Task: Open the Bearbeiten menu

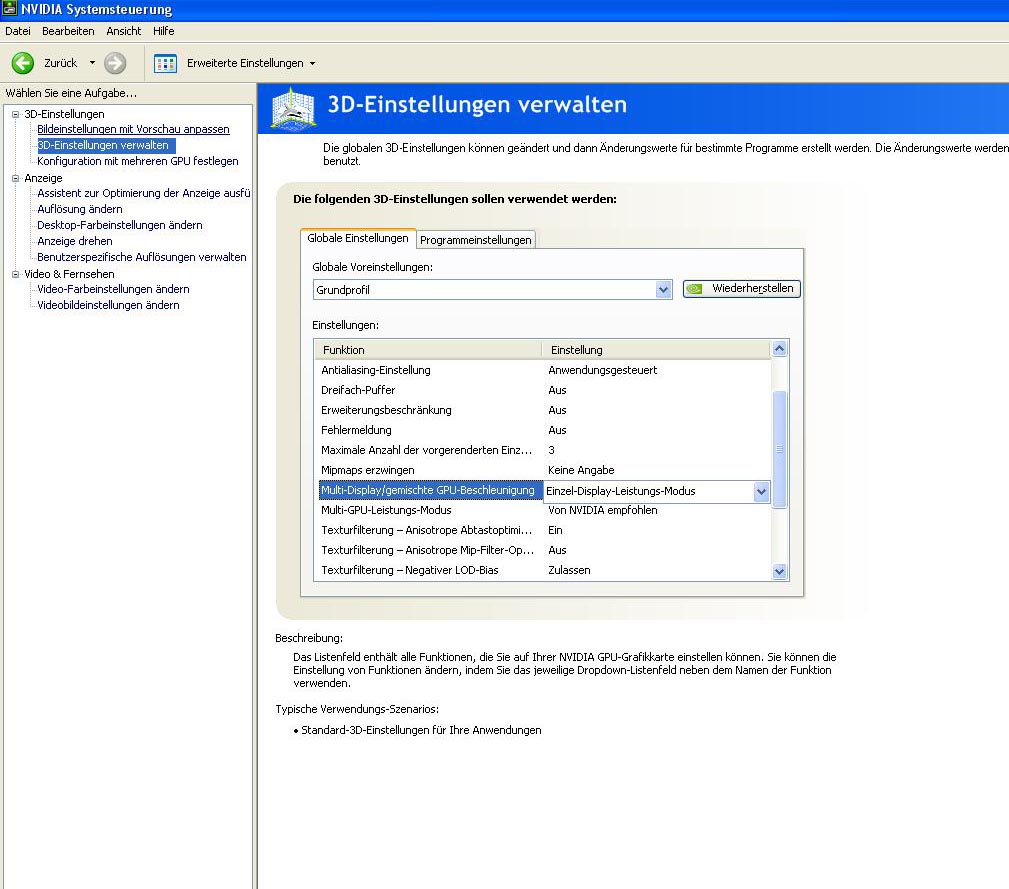Action: pos(68,31)
